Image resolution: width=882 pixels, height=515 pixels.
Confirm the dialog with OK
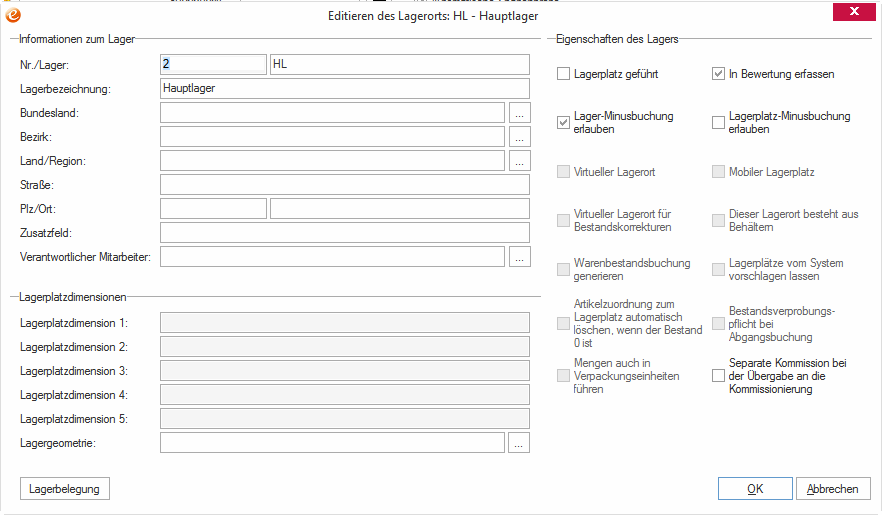point(755,488)
